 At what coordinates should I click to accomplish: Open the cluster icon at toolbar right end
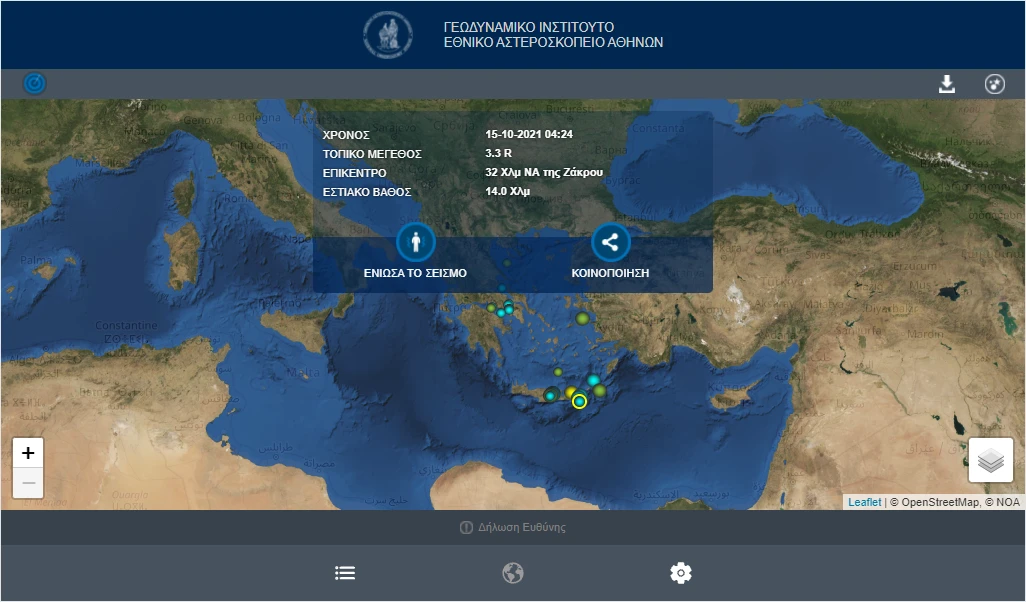point(995,84)
